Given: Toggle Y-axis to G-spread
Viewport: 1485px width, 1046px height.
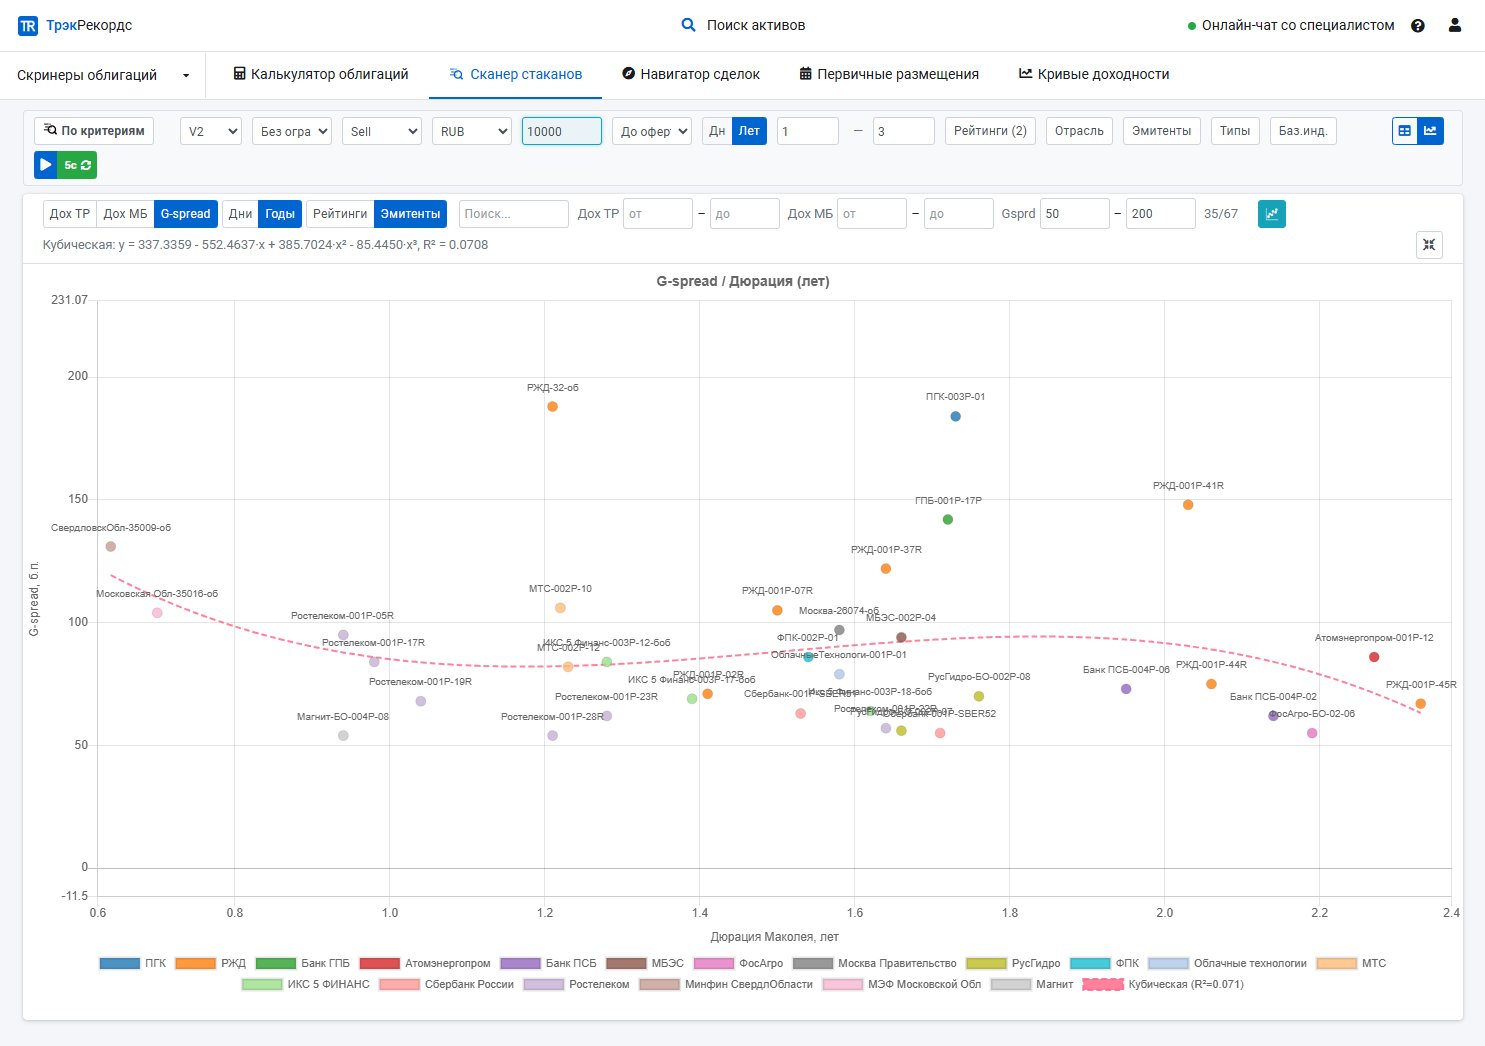Looking at the screenshot, I should point(186,214).
